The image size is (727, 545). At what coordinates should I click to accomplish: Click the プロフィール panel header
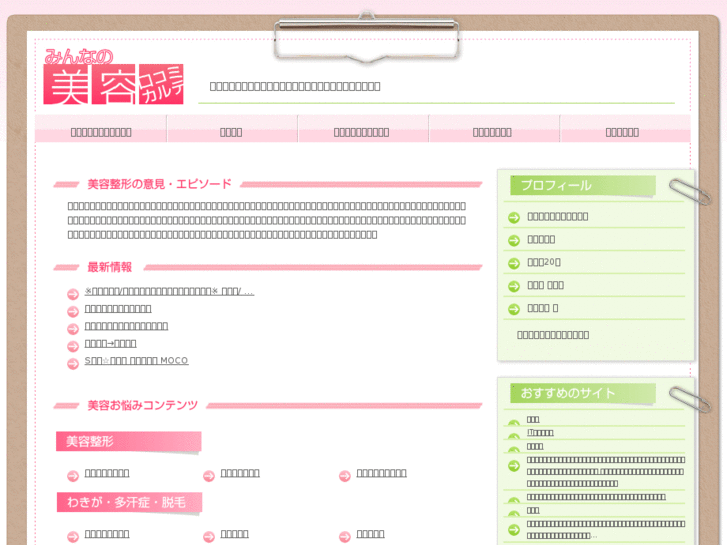(583, 186)
